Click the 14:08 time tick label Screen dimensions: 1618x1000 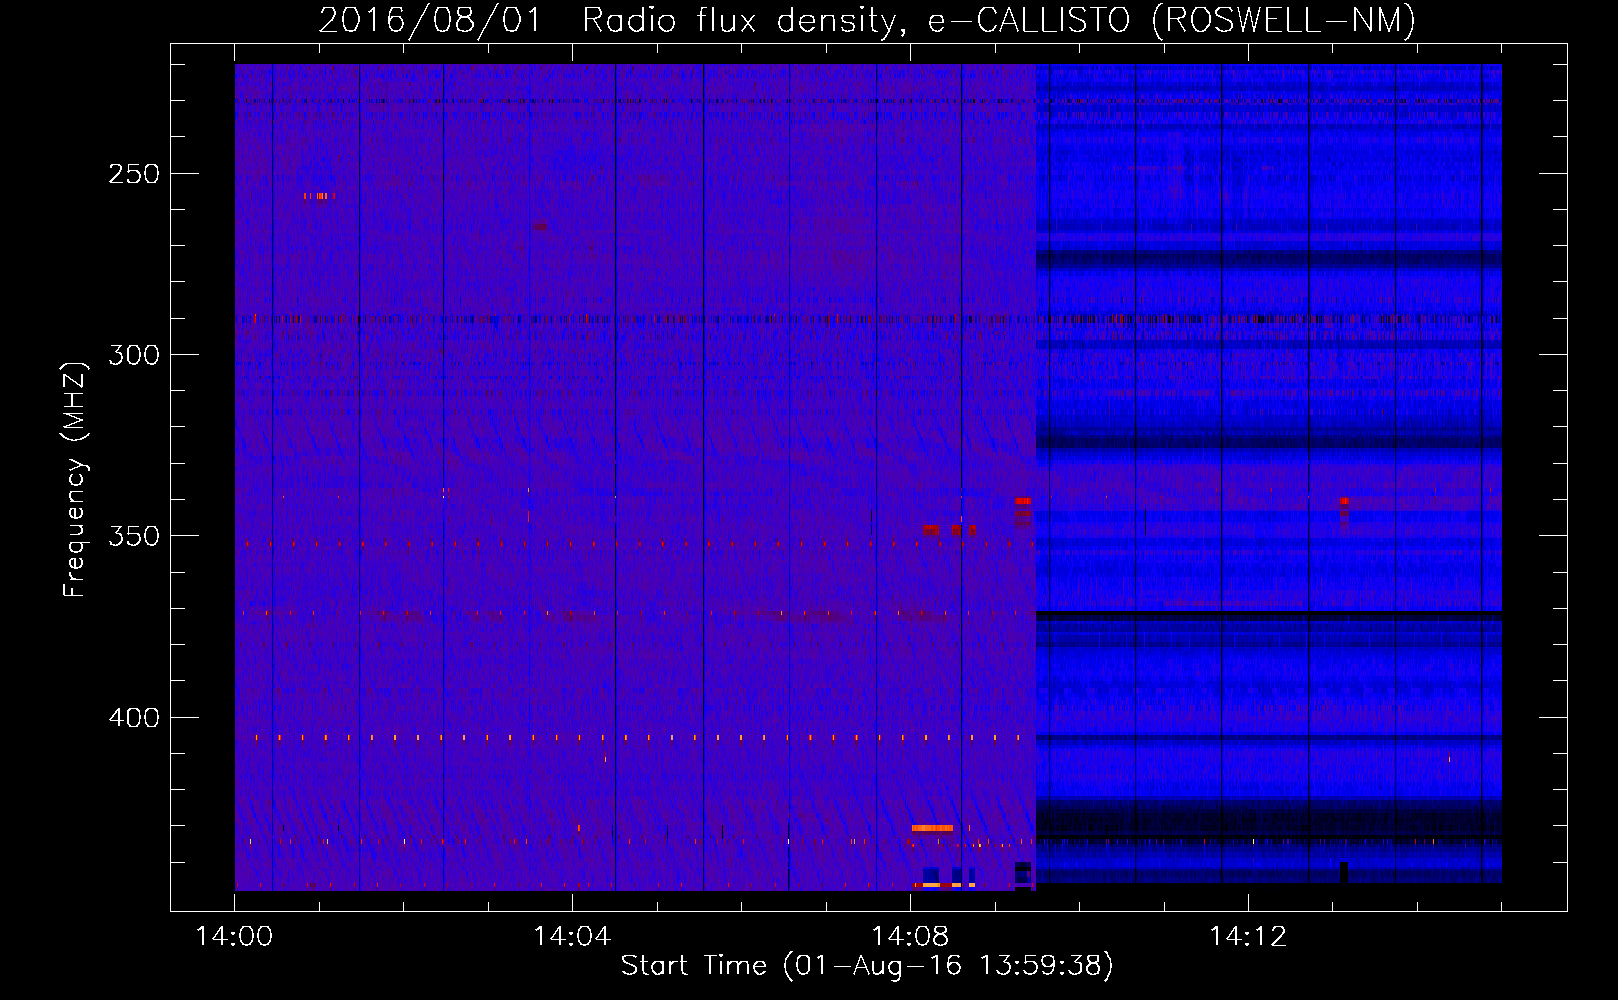910,937
